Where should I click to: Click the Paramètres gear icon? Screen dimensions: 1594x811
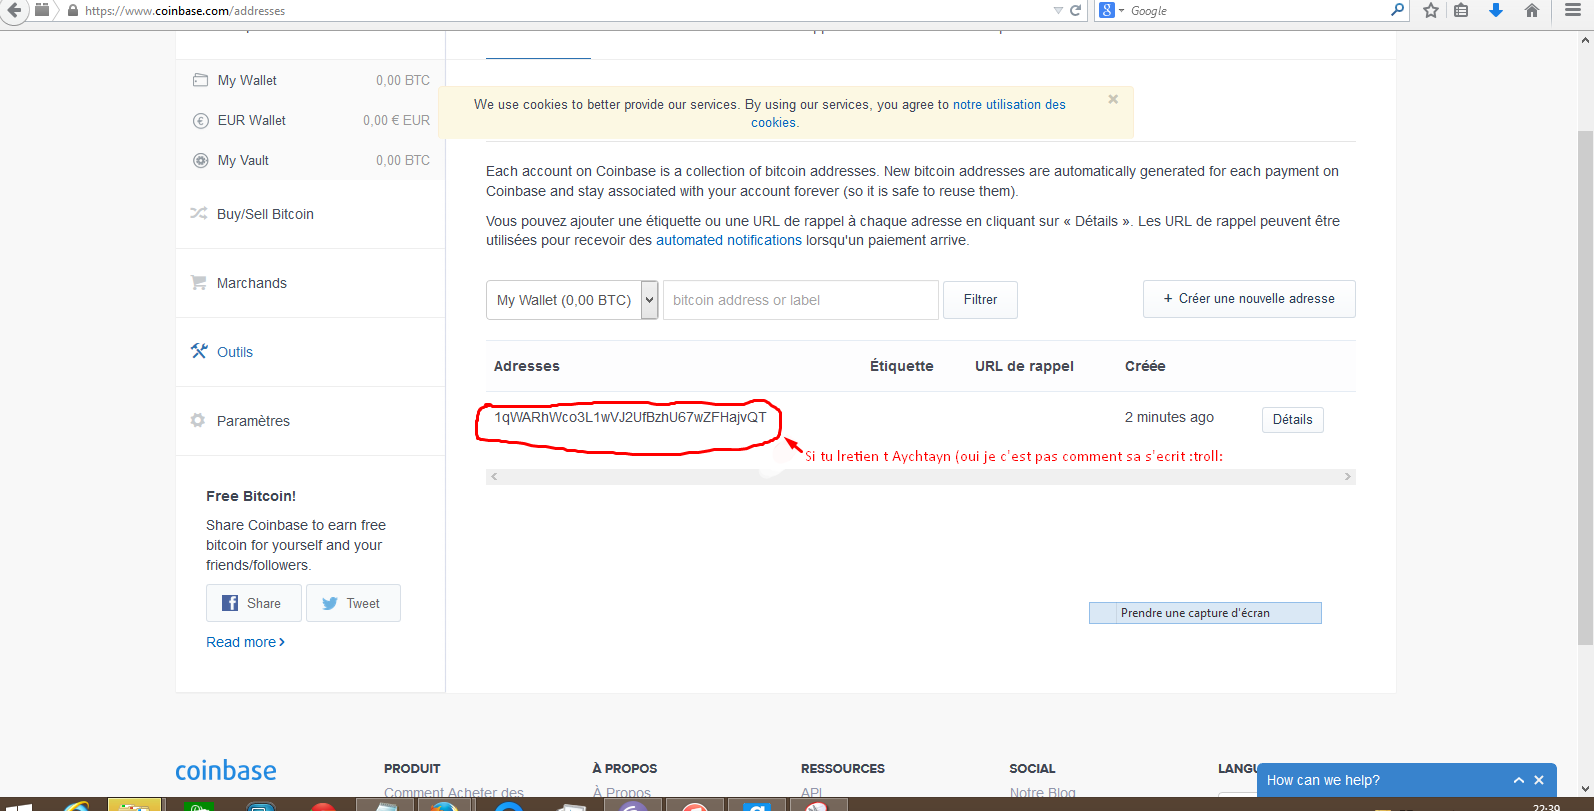tap(198, 420)
